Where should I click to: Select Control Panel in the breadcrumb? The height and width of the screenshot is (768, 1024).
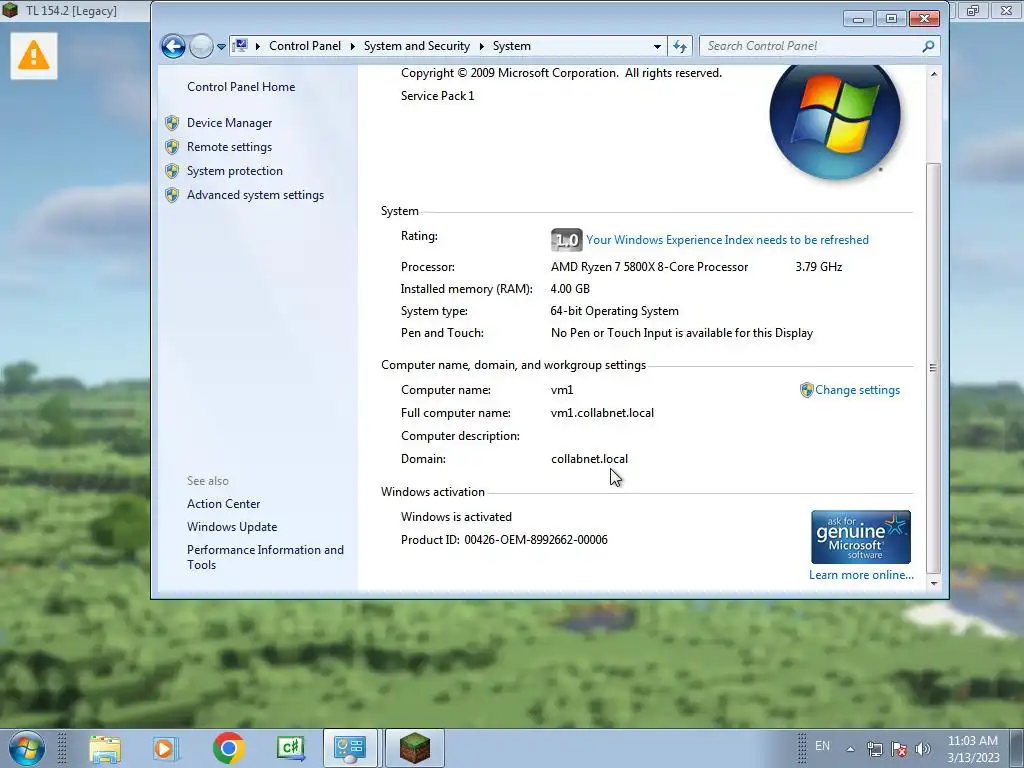[x=305, y=46]
